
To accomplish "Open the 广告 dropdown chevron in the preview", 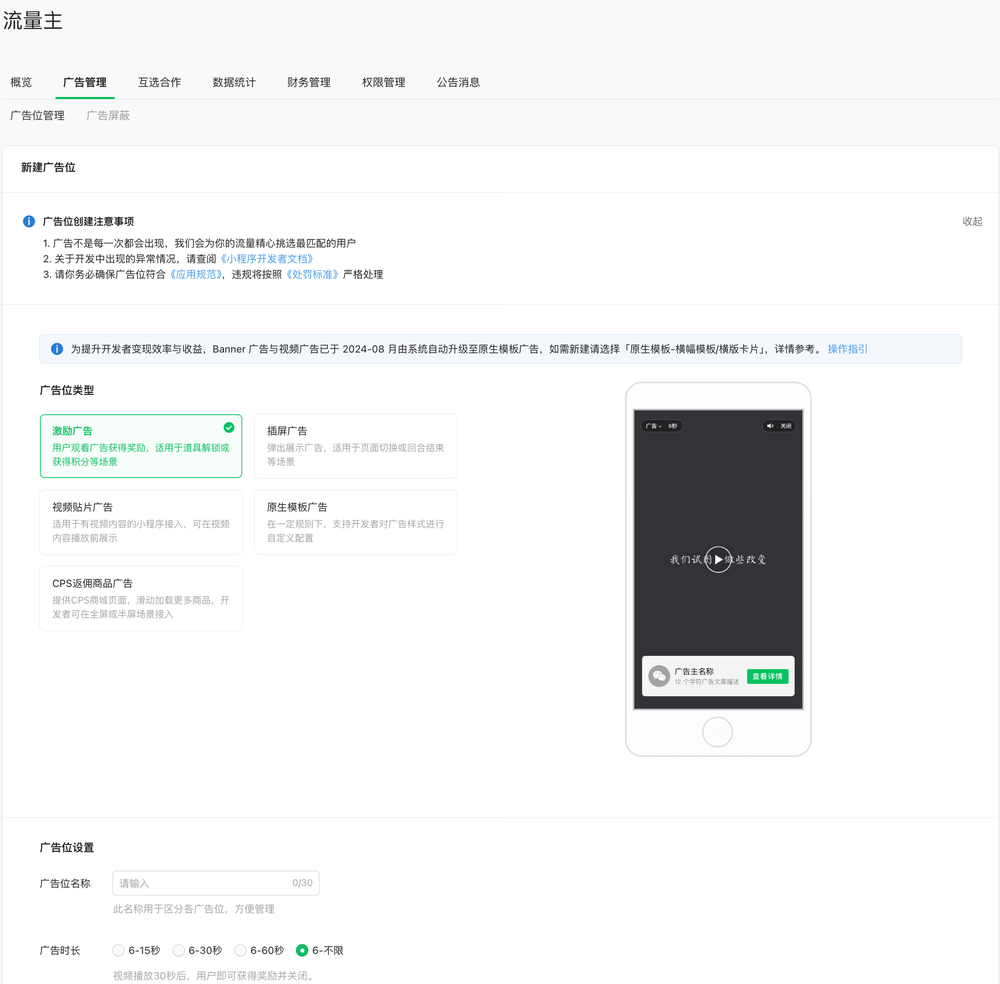I will click(661, 426).
